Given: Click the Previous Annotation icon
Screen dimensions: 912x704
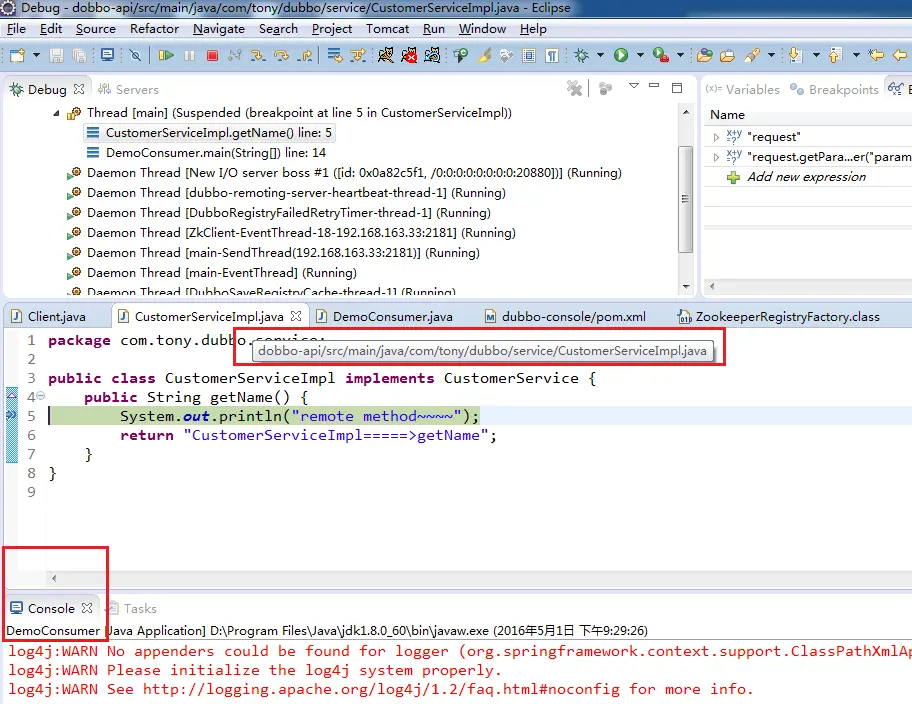Looking at the screenshot, I should click(x=836, y=55).
